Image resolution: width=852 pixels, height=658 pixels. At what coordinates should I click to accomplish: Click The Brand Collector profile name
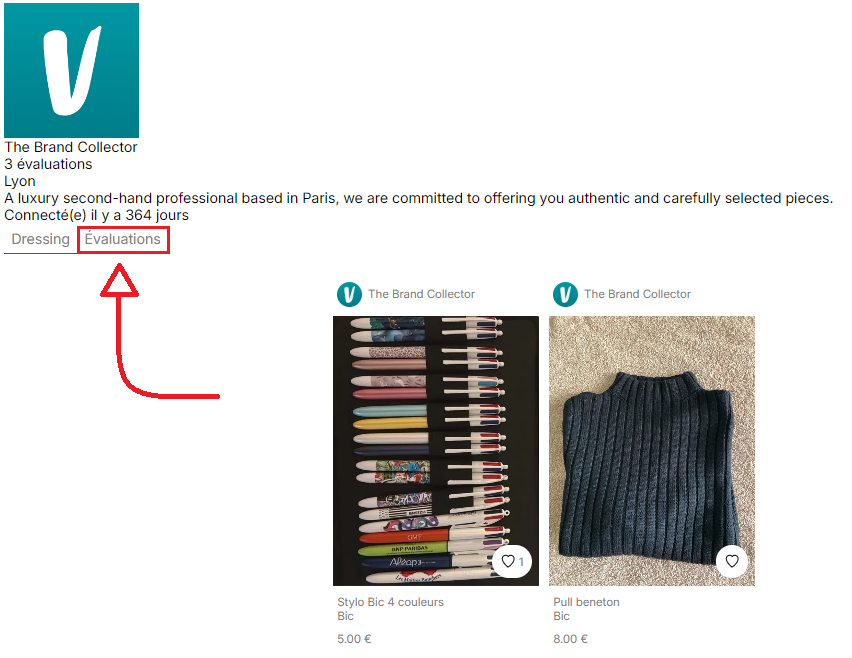tap(71, 147)
